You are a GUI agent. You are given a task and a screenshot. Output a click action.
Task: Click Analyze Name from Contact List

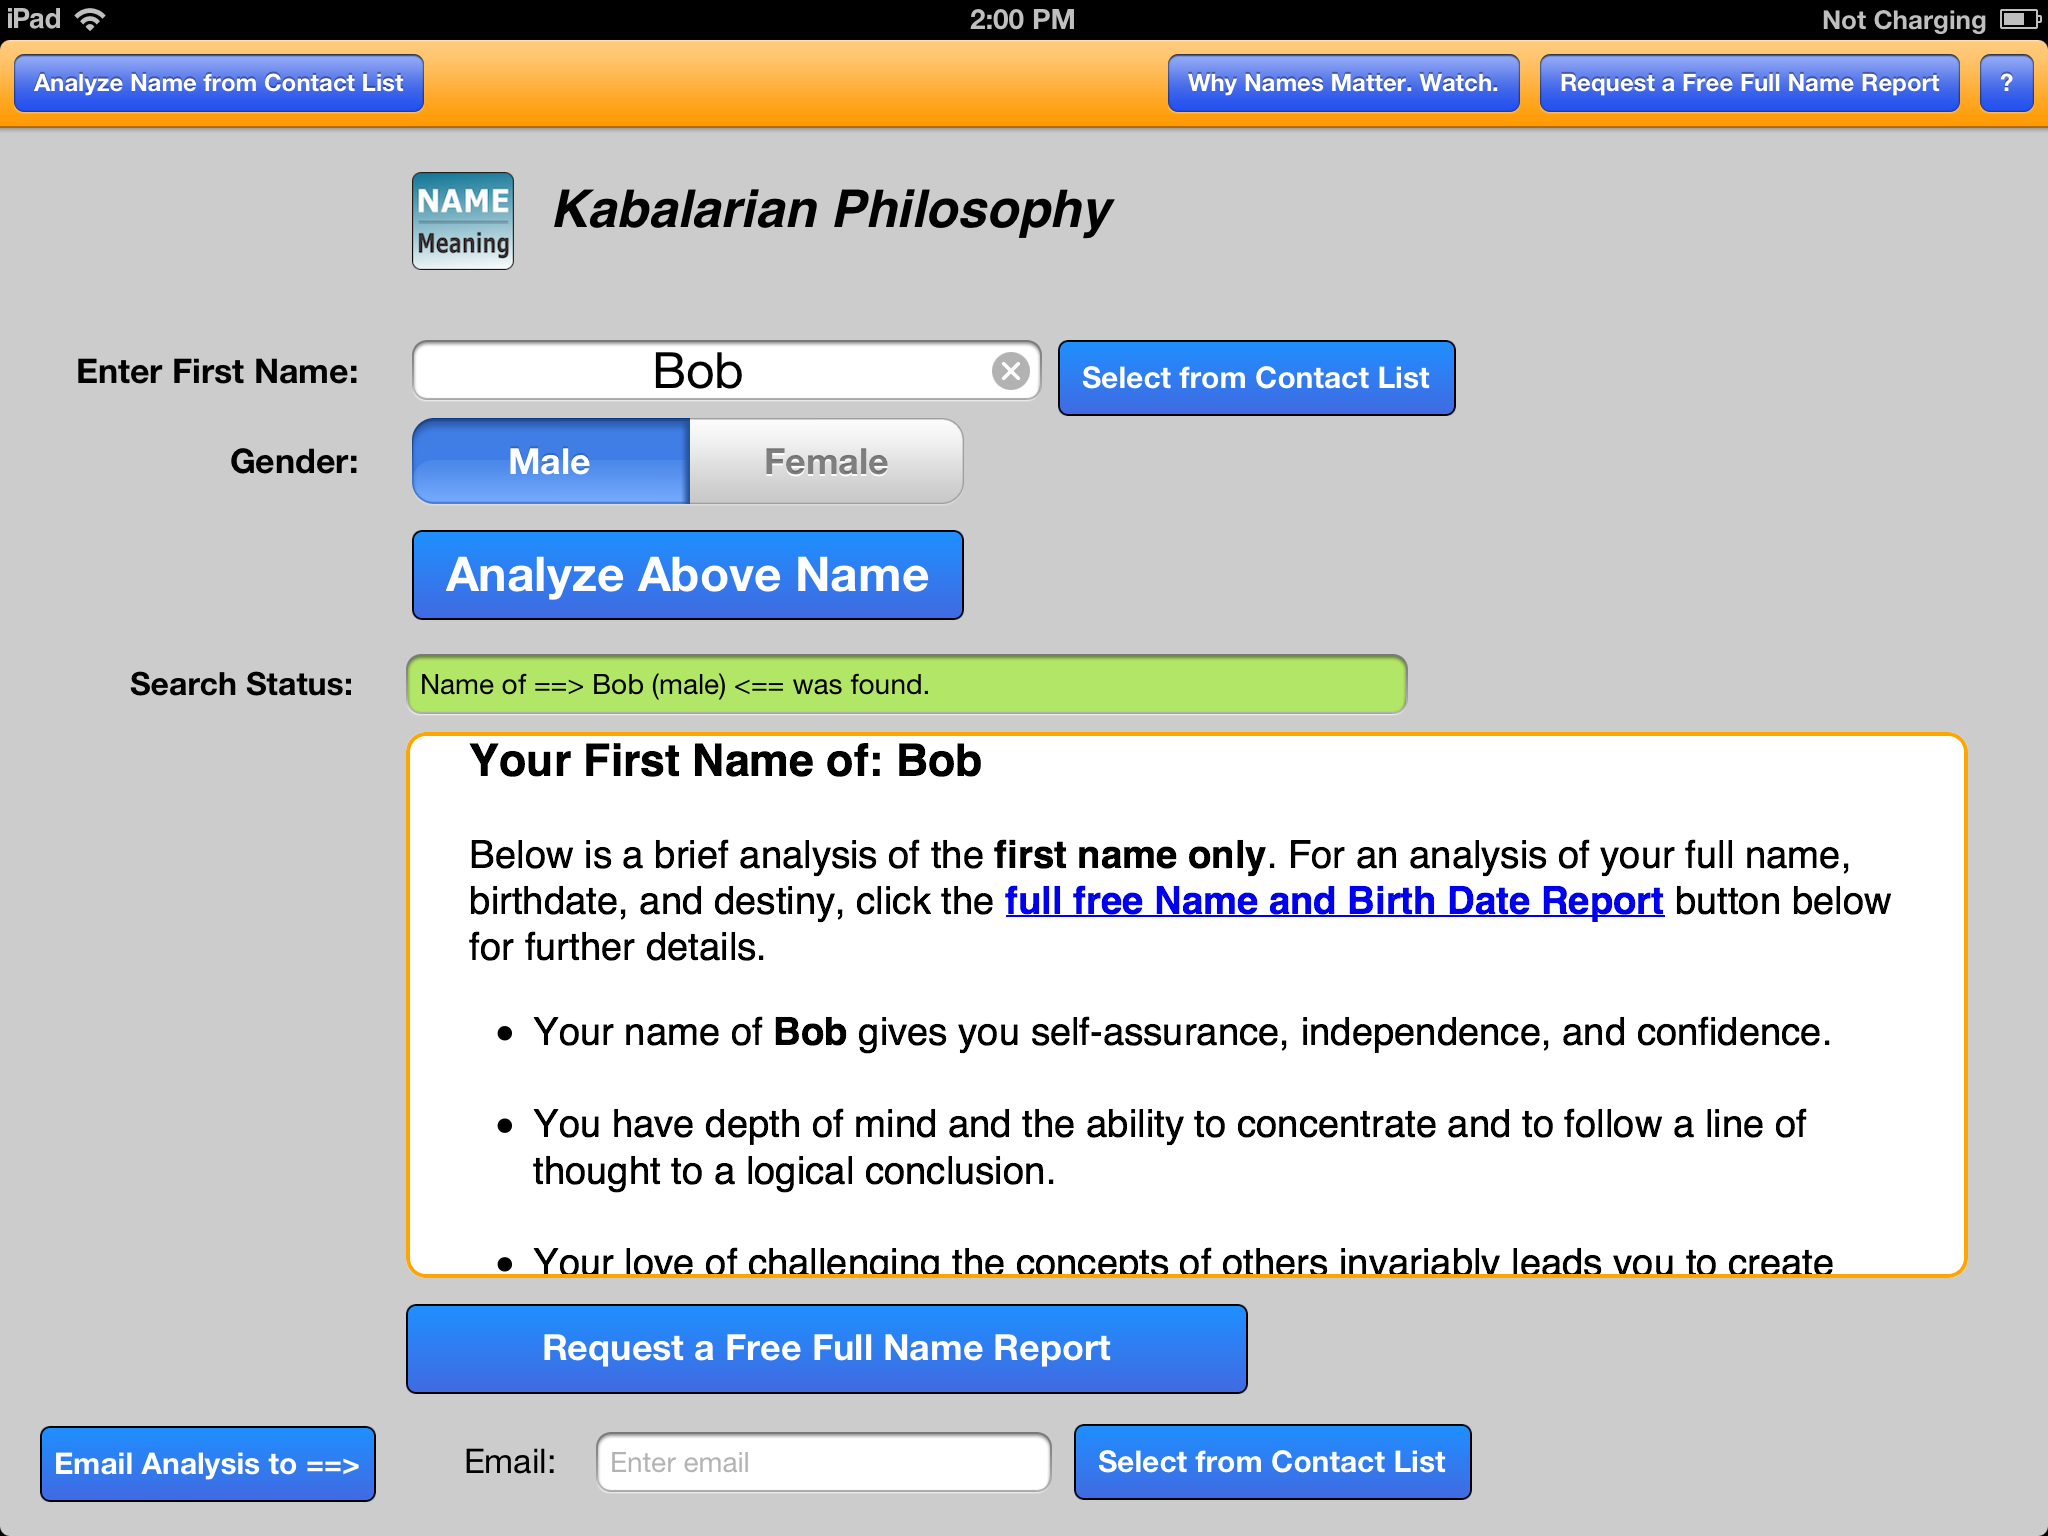pyautogui.click(x=219, y=83)
